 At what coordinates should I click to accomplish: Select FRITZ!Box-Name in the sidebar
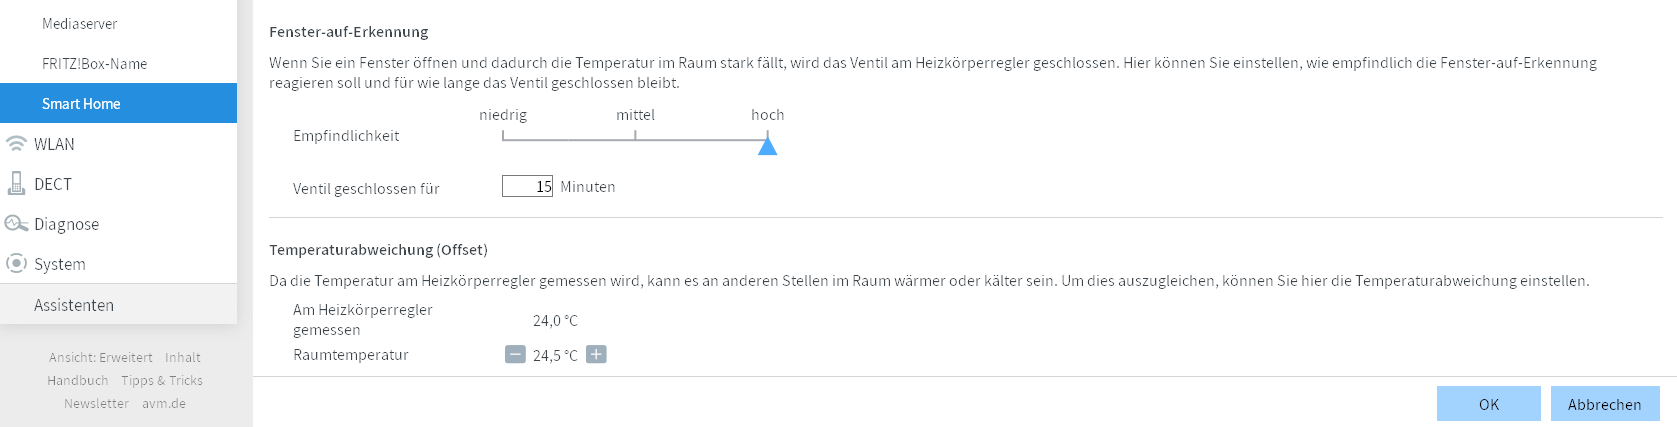coord(94,64)
